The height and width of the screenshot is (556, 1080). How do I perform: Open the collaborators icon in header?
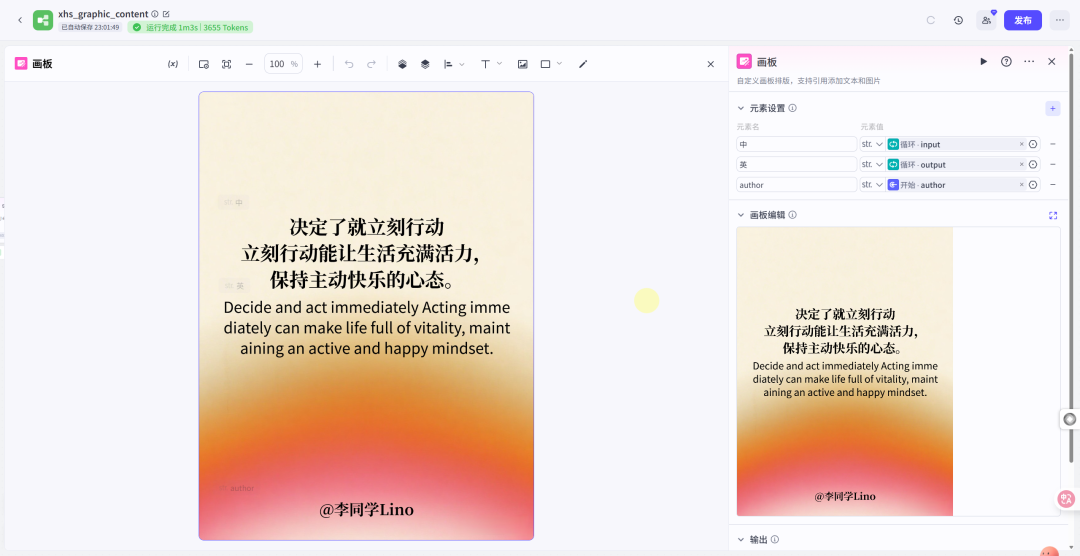[x=986, y=20]
